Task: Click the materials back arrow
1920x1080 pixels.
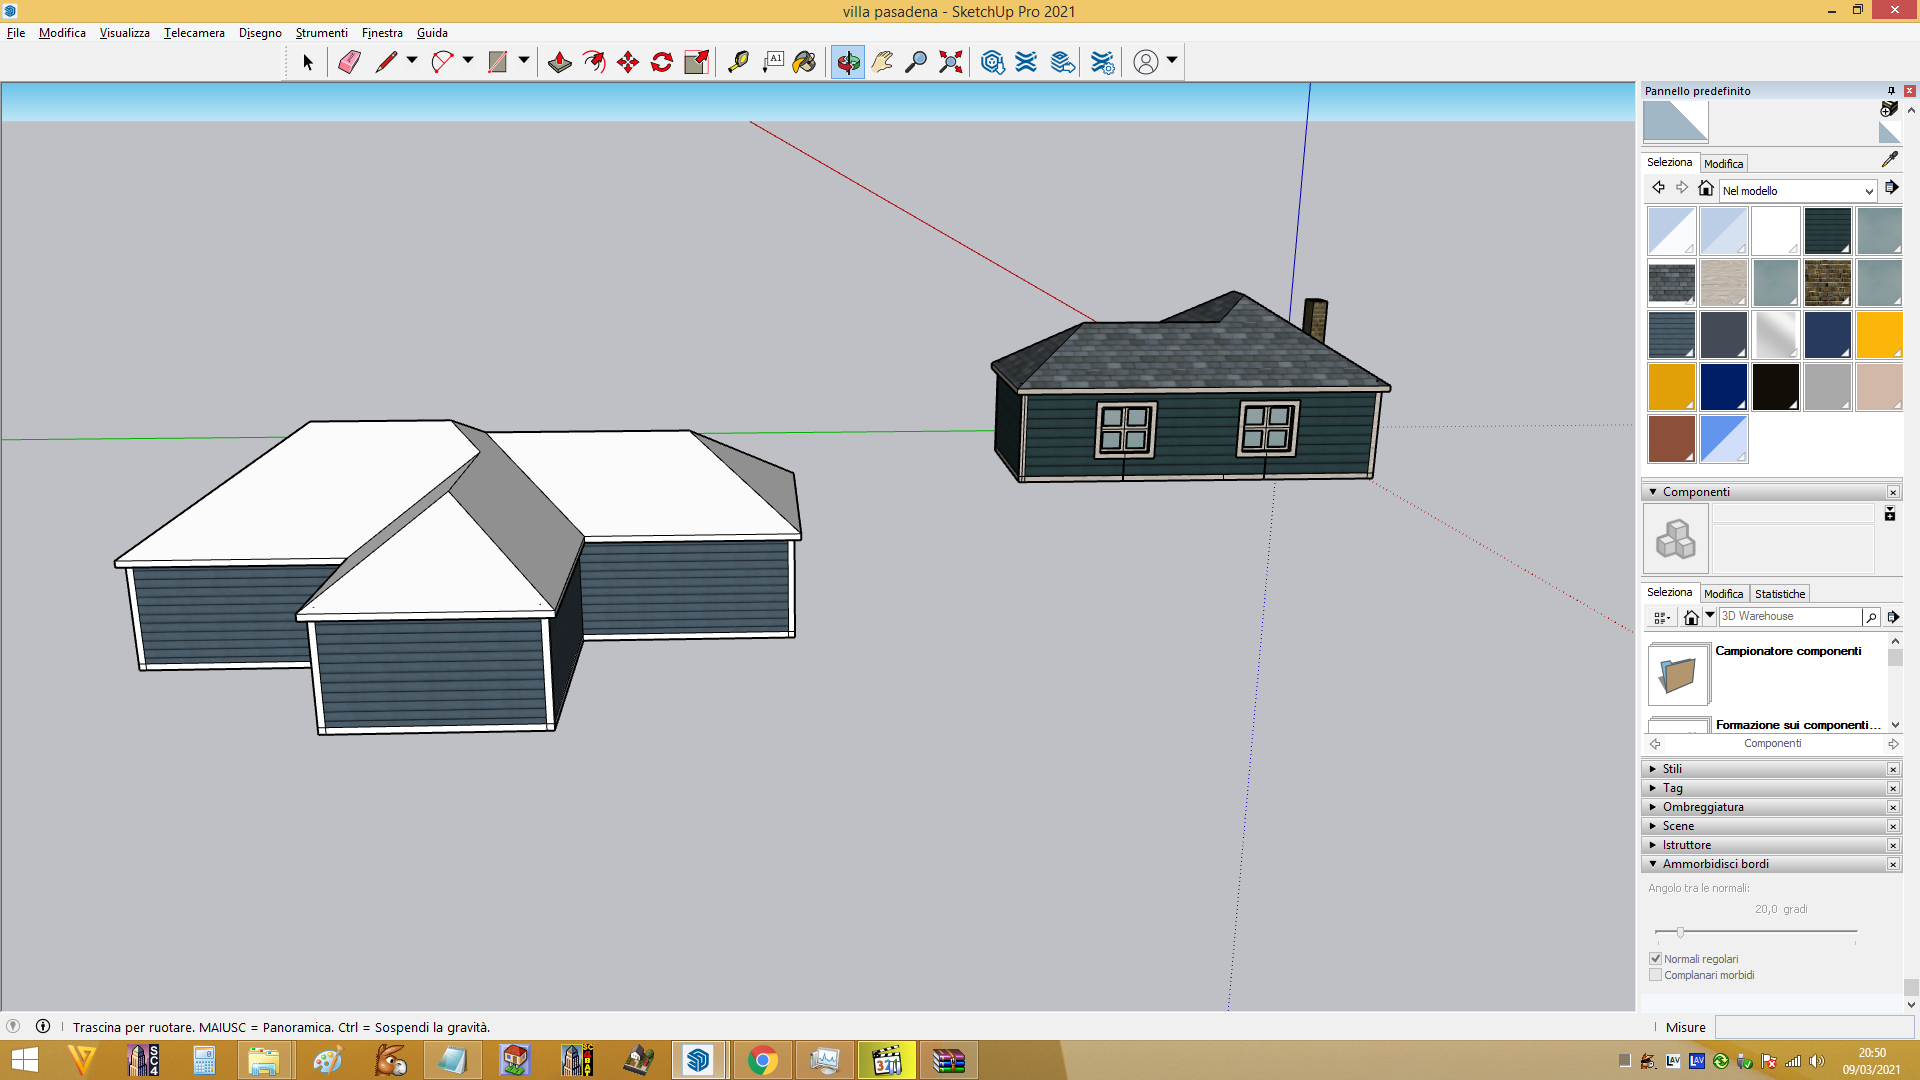Action: point(1659,188)
